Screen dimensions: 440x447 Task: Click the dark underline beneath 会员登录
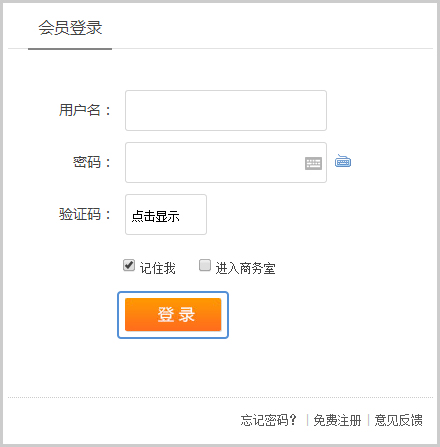(70, 49)
